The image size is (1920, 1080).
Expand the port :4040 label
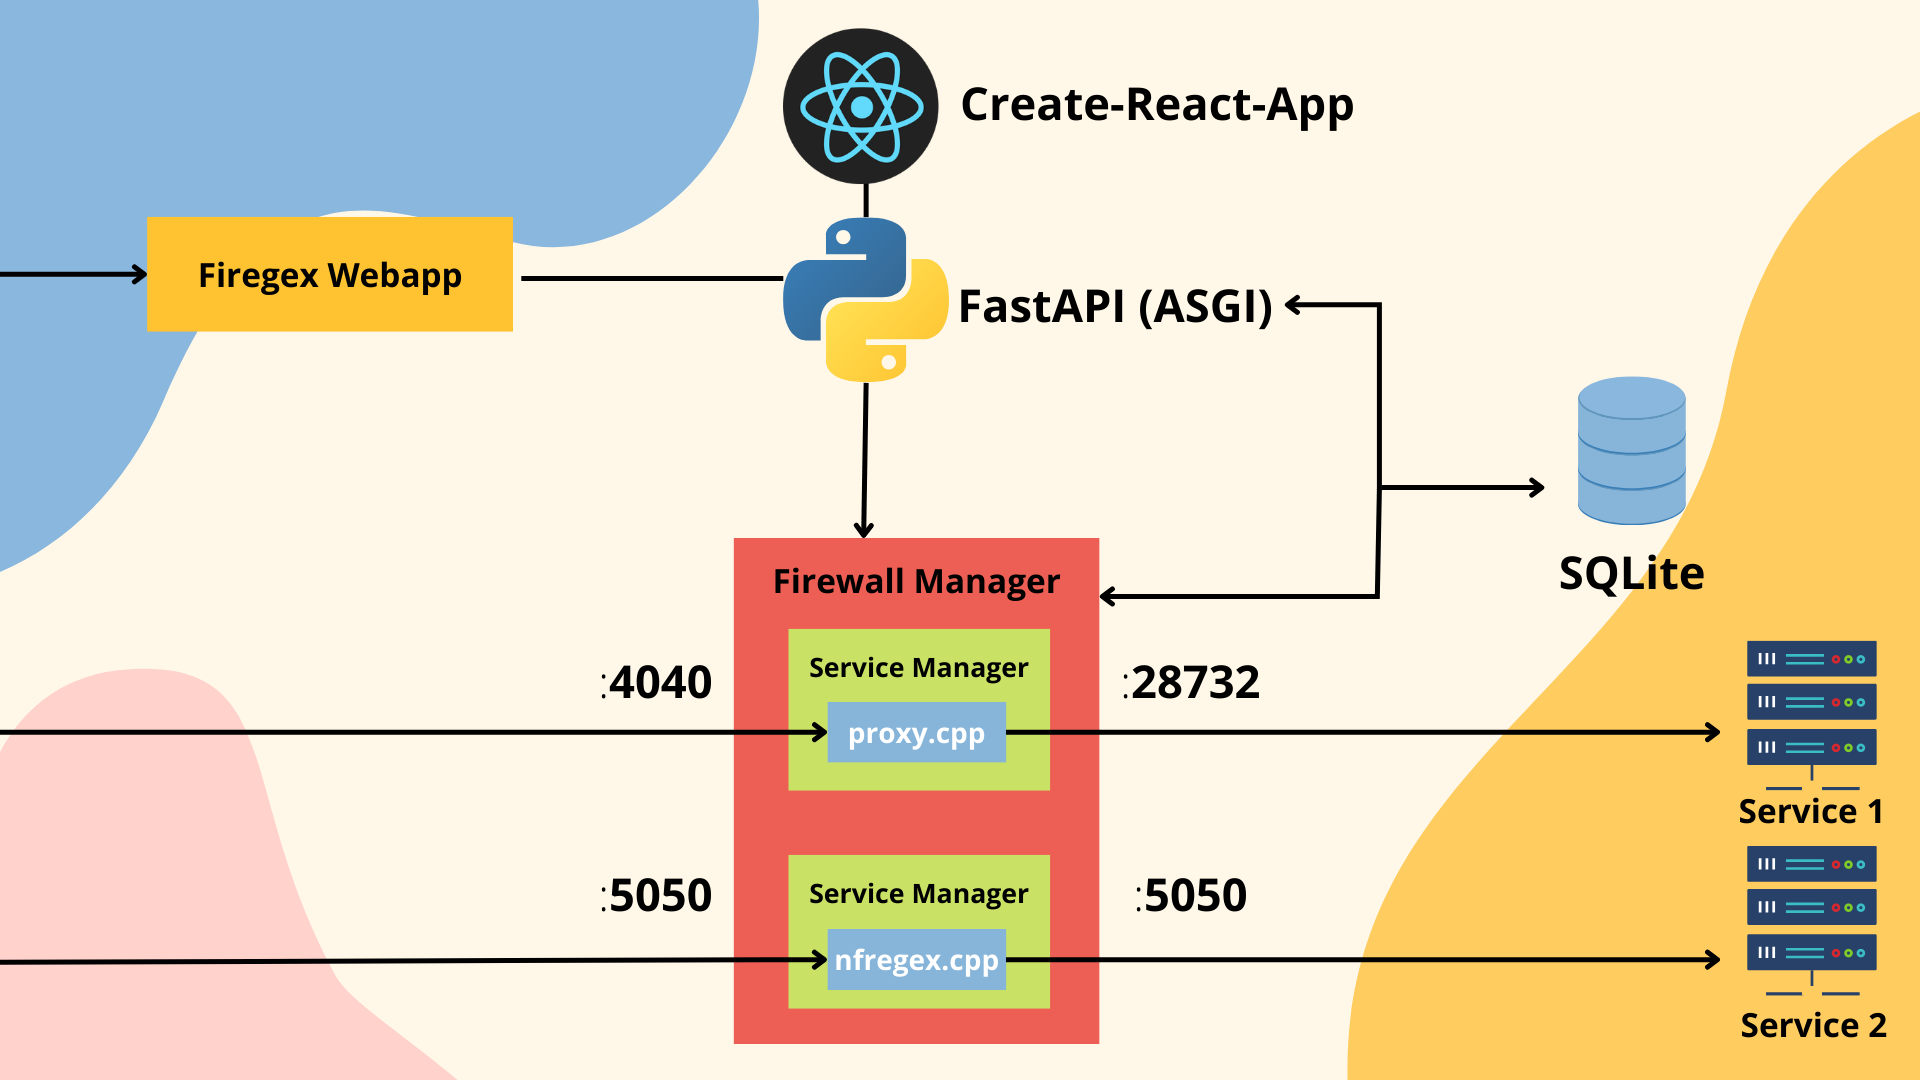pos(655,681)
